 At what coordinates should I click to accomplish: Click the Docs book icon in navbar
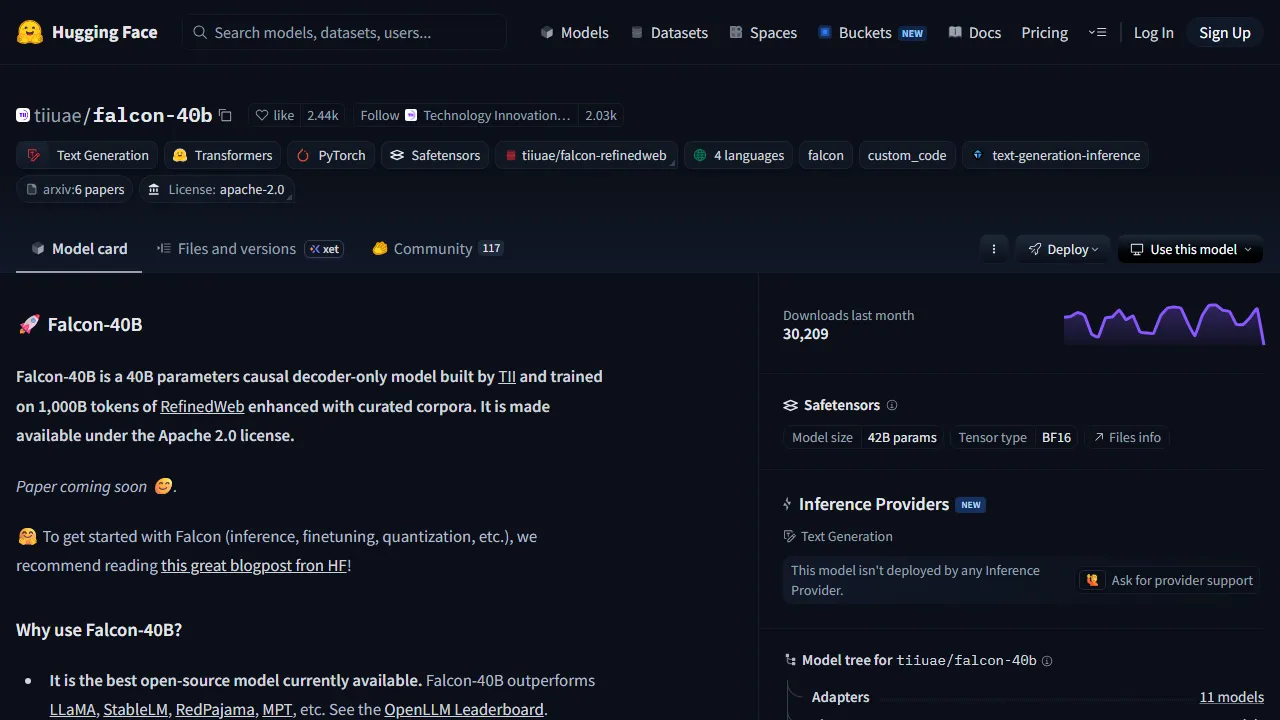point(955,32)
